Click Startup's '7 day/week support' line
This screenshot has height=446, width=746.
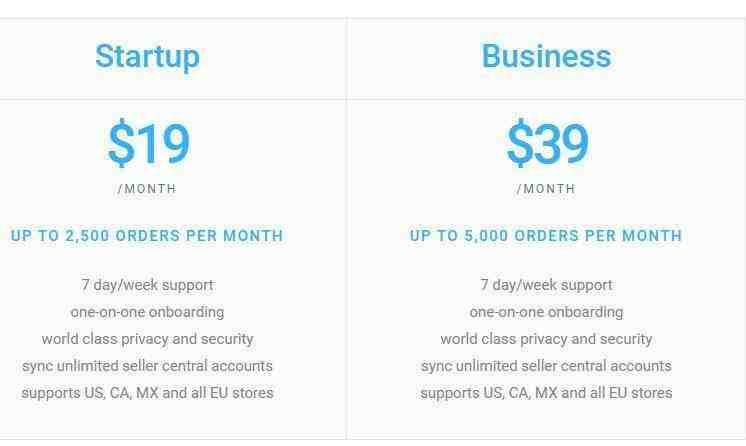click(147, 285)
